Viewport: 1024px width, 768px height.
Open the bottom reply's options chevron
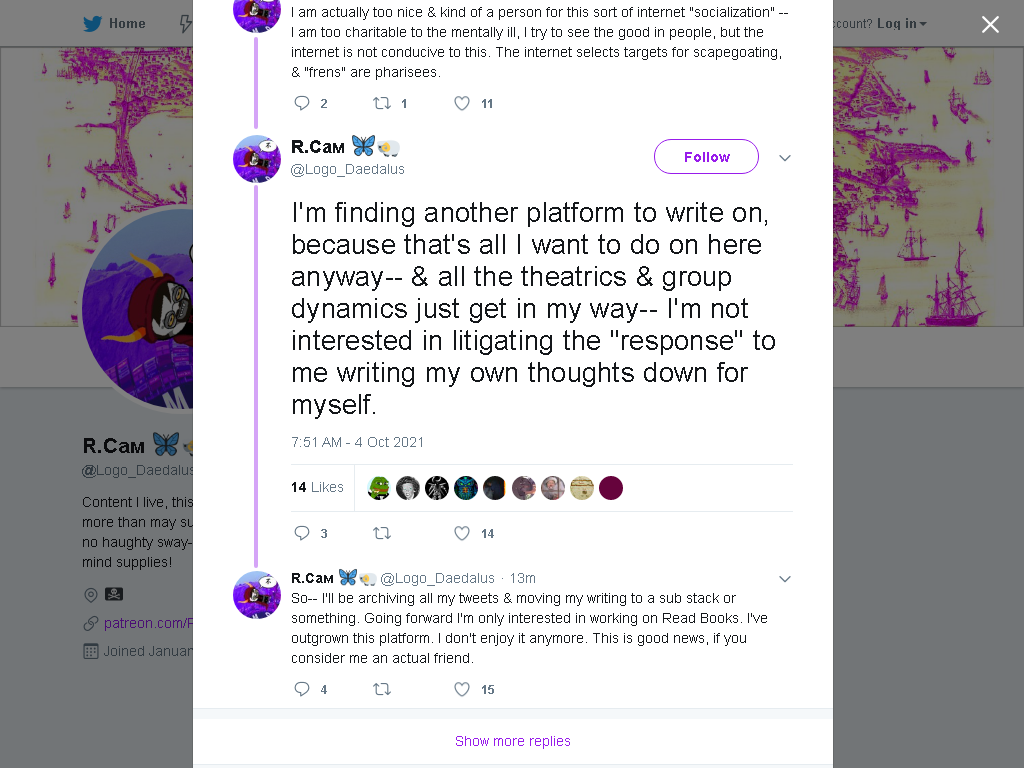tap(785, 579)
